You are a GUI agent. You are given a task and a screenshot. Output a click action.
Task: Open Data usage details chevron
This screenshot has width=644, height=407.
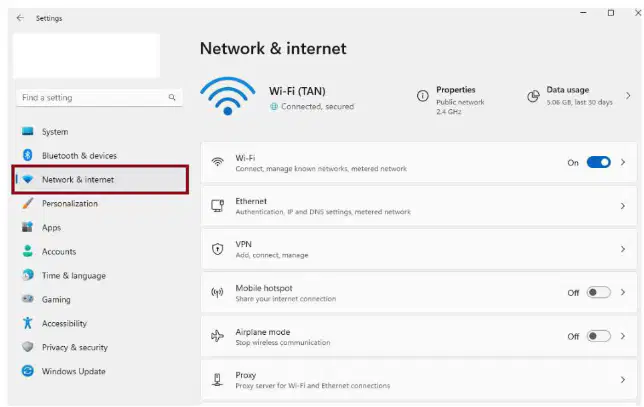pyautogui.click(x=628, y=96)
